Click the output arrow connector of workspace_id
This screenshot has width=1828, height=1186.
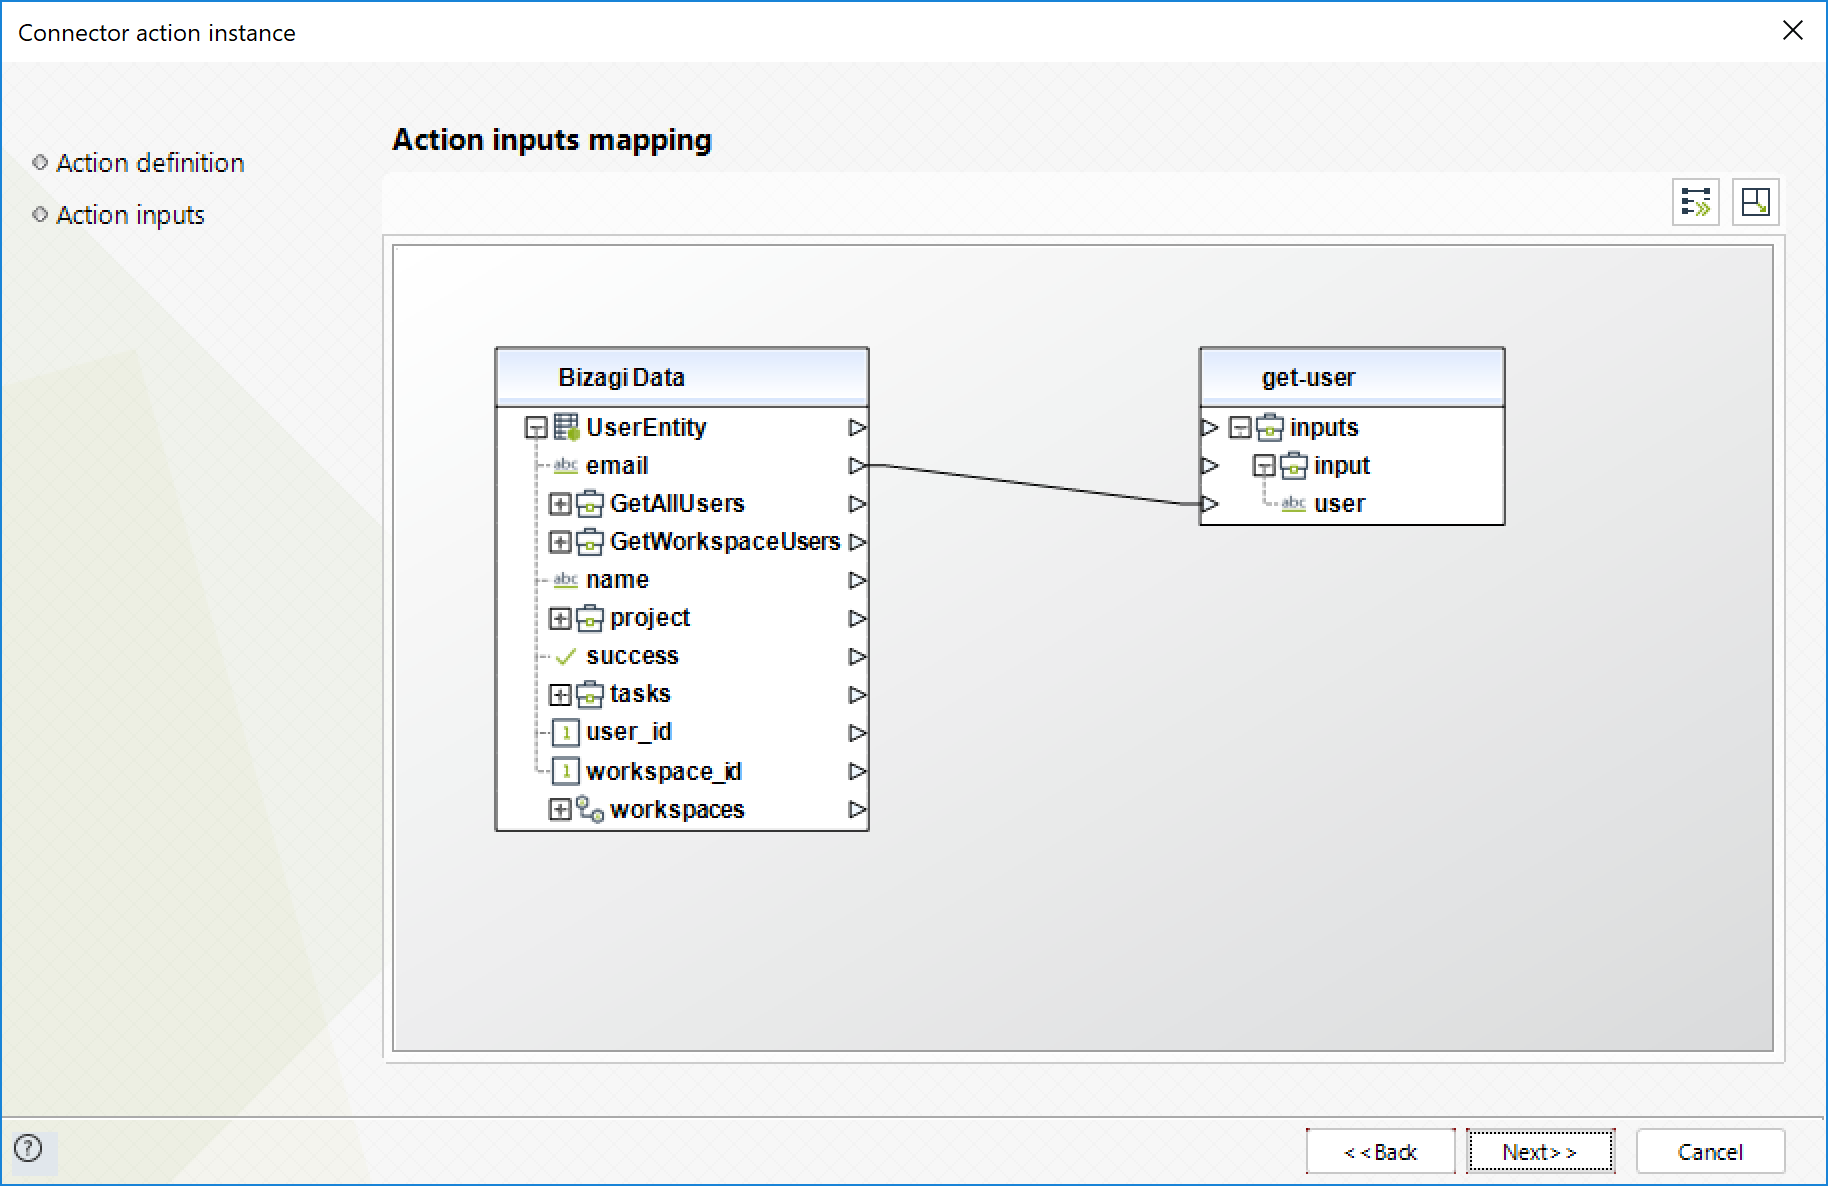857,771
